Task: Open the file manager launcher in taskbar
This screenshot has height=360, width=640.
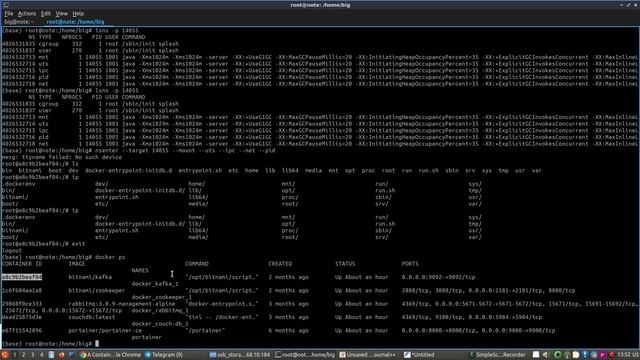Action: coord(51,355)
